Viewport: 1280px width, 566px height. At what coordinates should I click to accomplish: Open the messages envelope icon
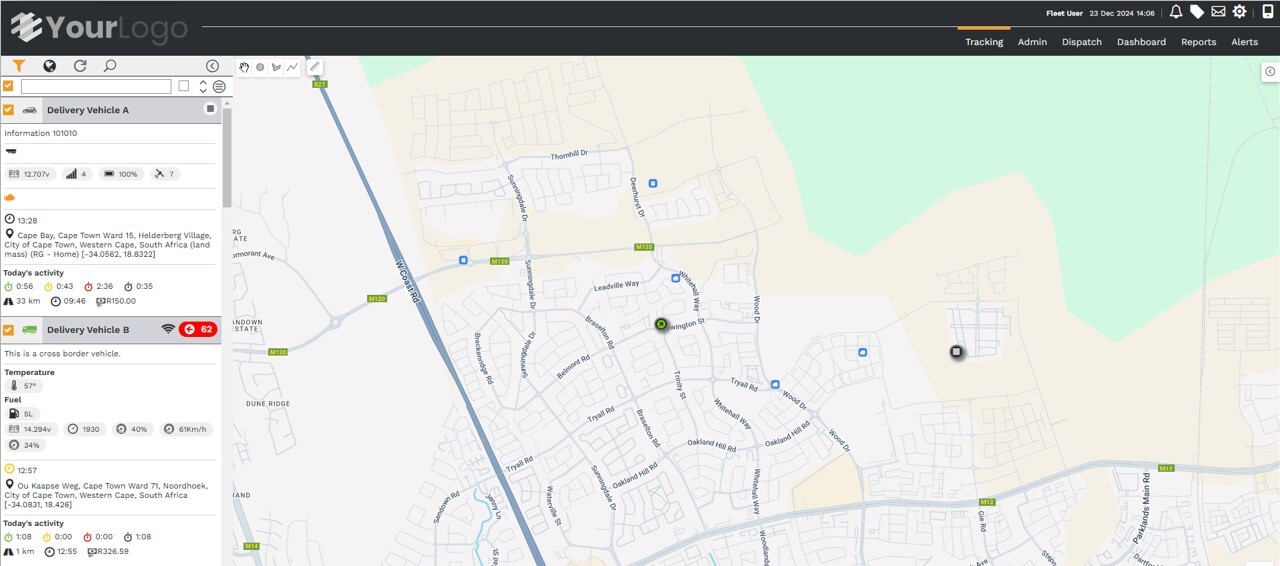pos(1218,12)
